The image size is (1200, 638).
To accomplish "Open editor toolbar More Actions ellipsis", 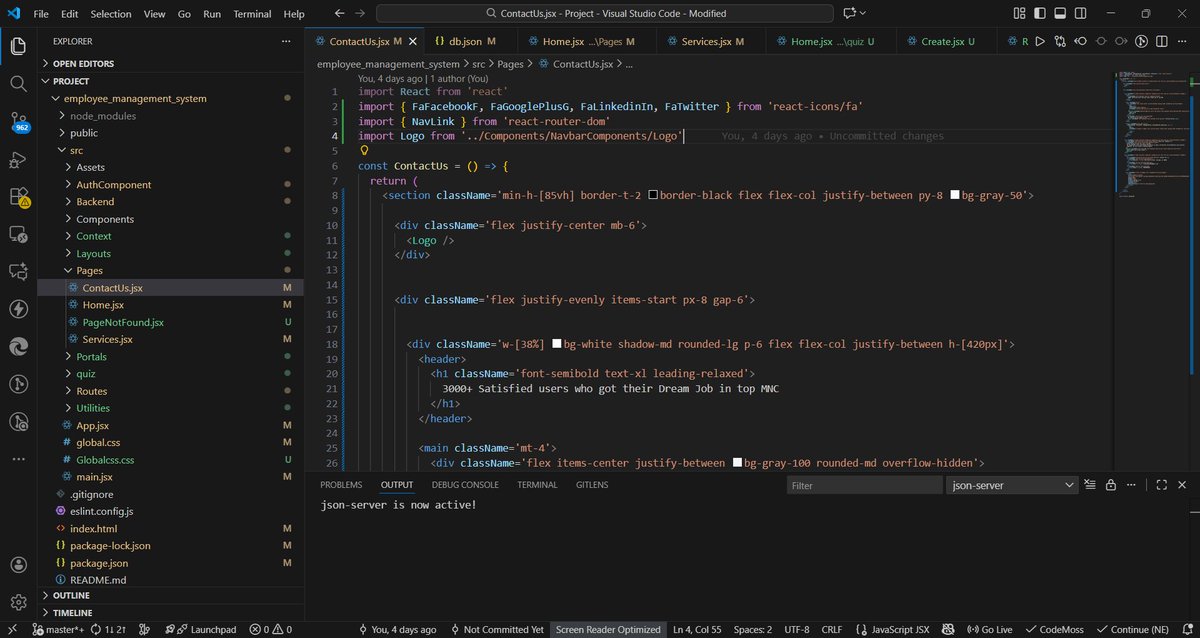I will click(x=1181, y=41).
